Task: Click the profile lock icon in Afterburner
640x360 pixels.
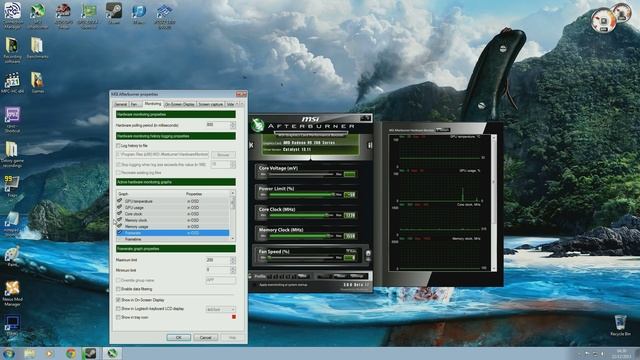Action: pos(250,276)
